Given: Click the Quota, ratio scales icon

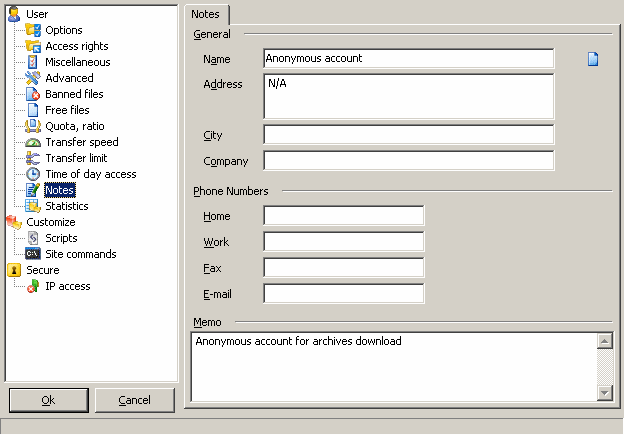Looking at the screenshot, I should 33,126.
